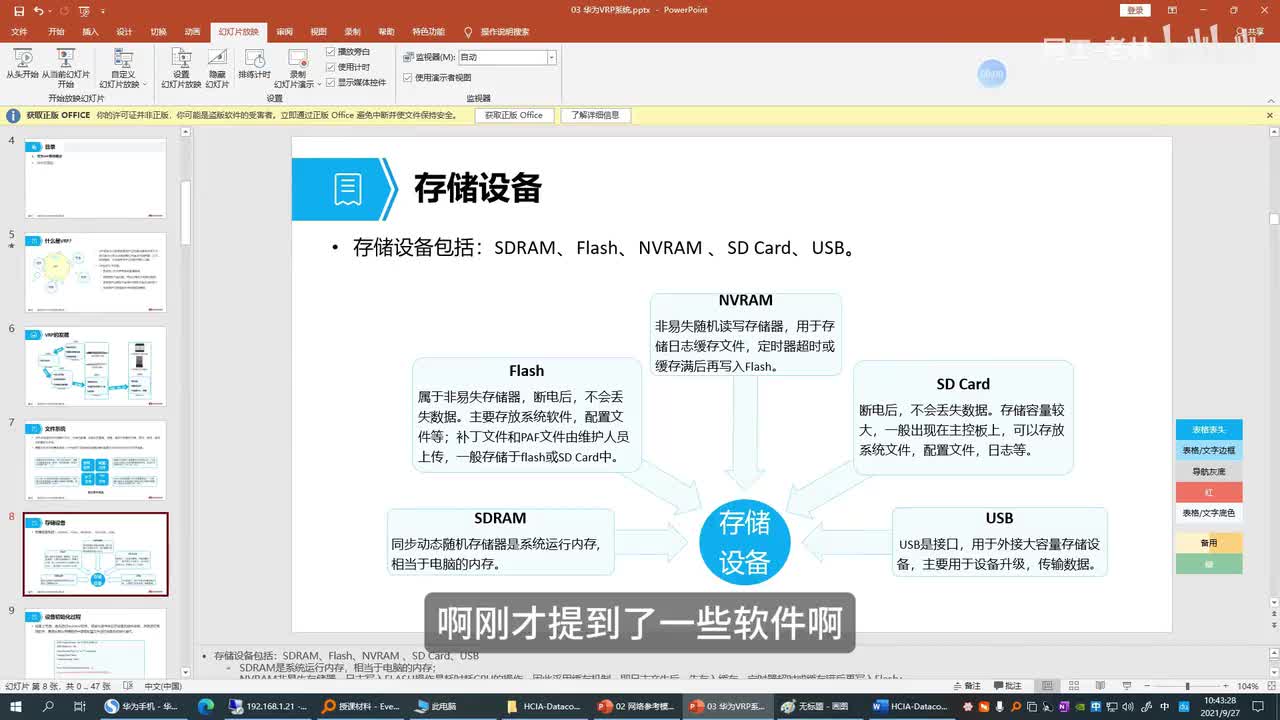Image resolution: width=1280 pixels, height=720 pixels.
Task: Click 红 red color swatch
Action: click(1209, 492)
